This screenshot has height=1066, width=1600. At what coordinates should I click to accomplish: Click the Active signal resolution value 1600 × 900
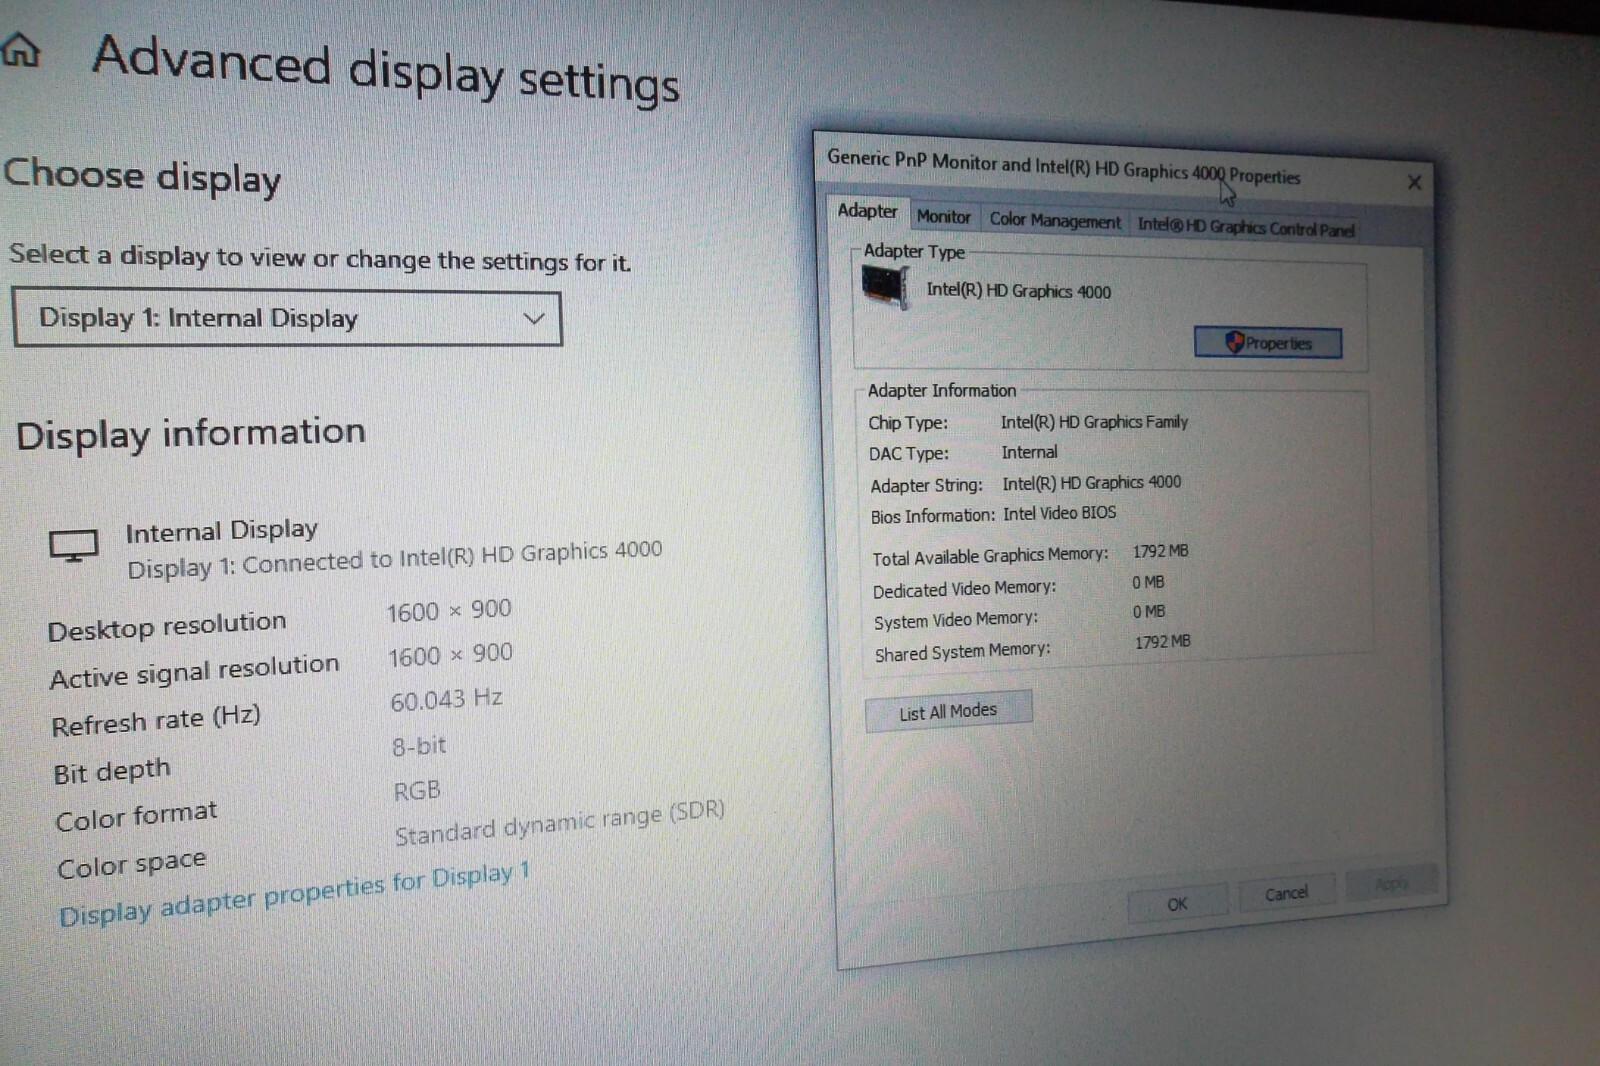(x=450, y=655)
